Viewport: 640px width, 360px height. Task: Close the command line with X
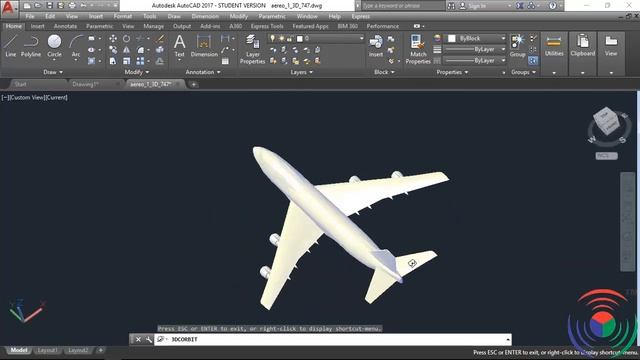point(138,340)
